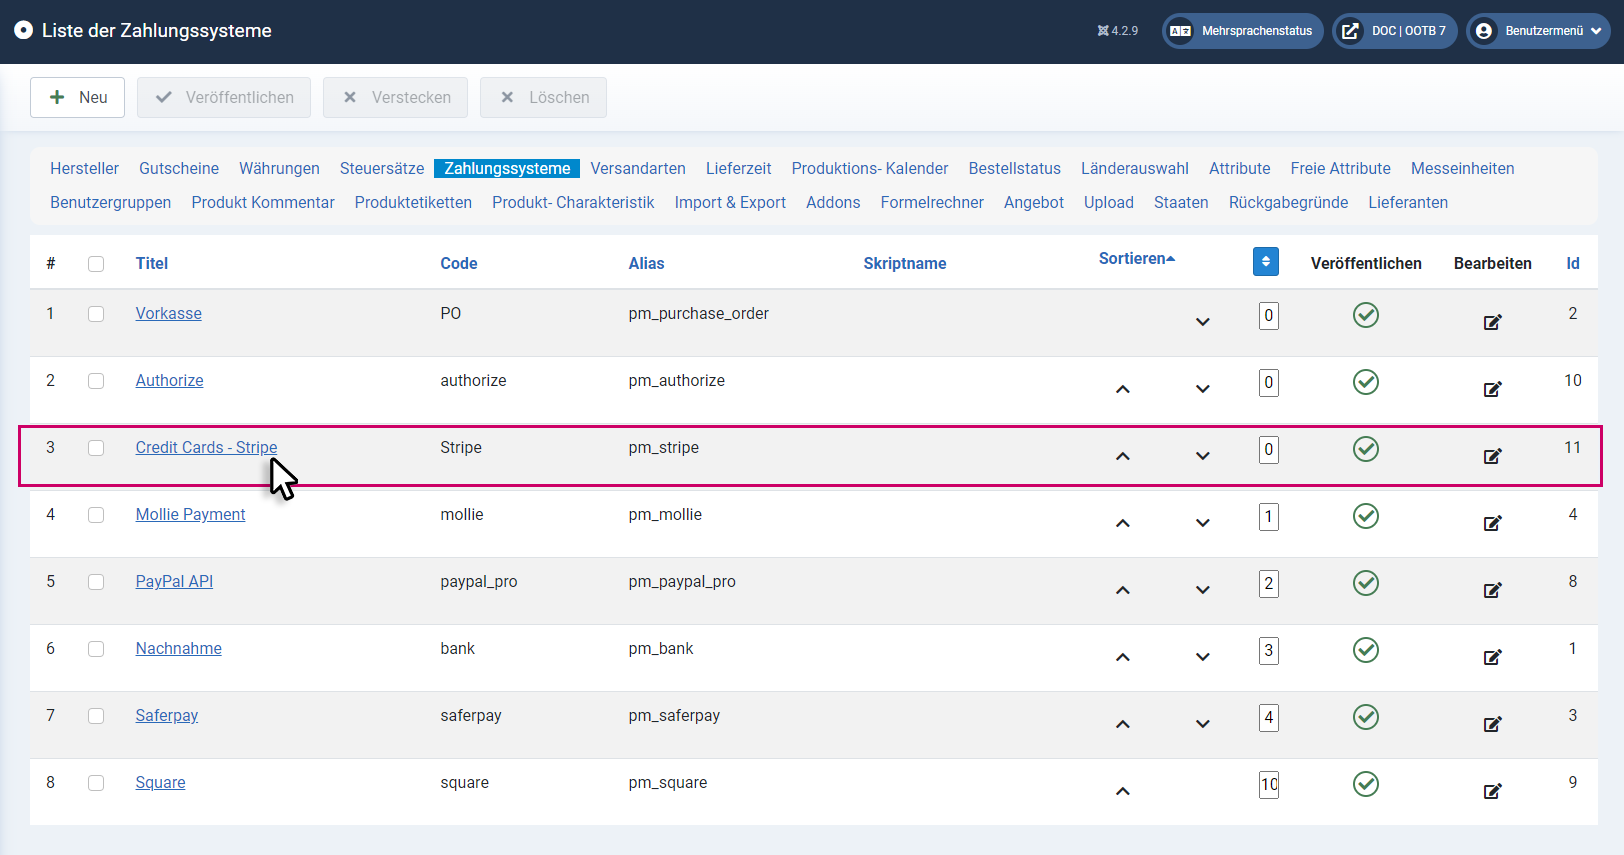Switch to the Hersteller tab

(x=84, y=168)
